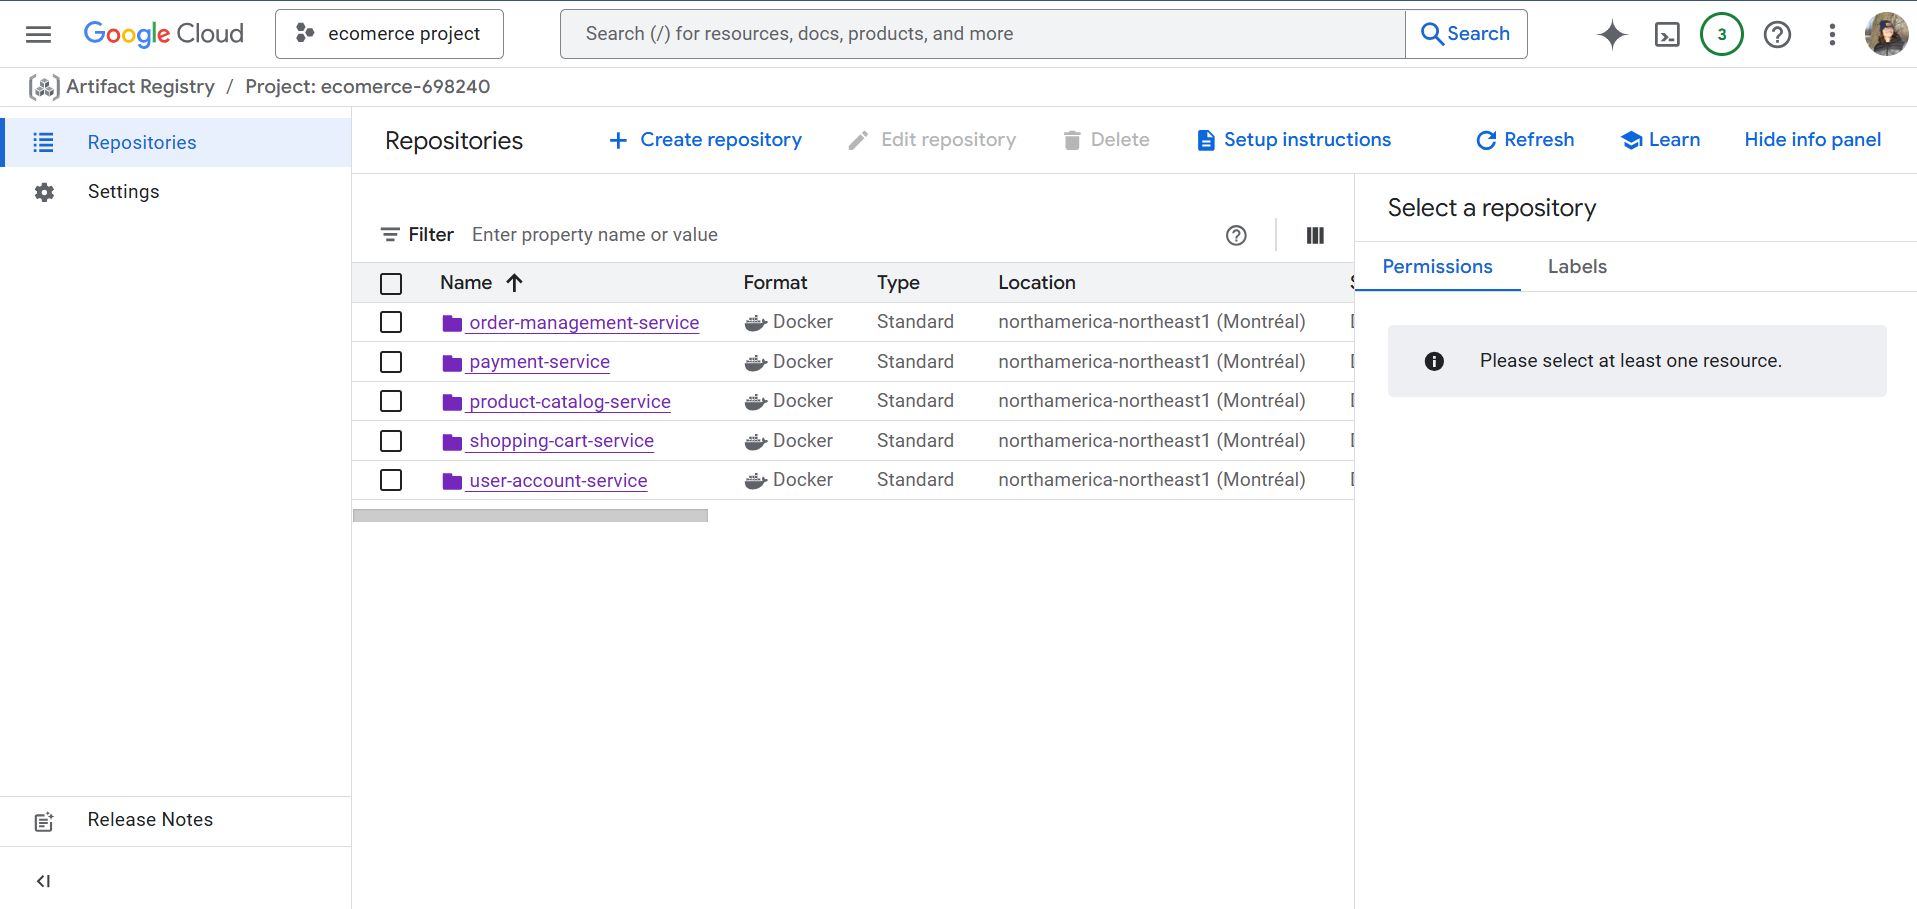1917x909 pixels.
Task: Click Create repository button
Action: point(705,140)
